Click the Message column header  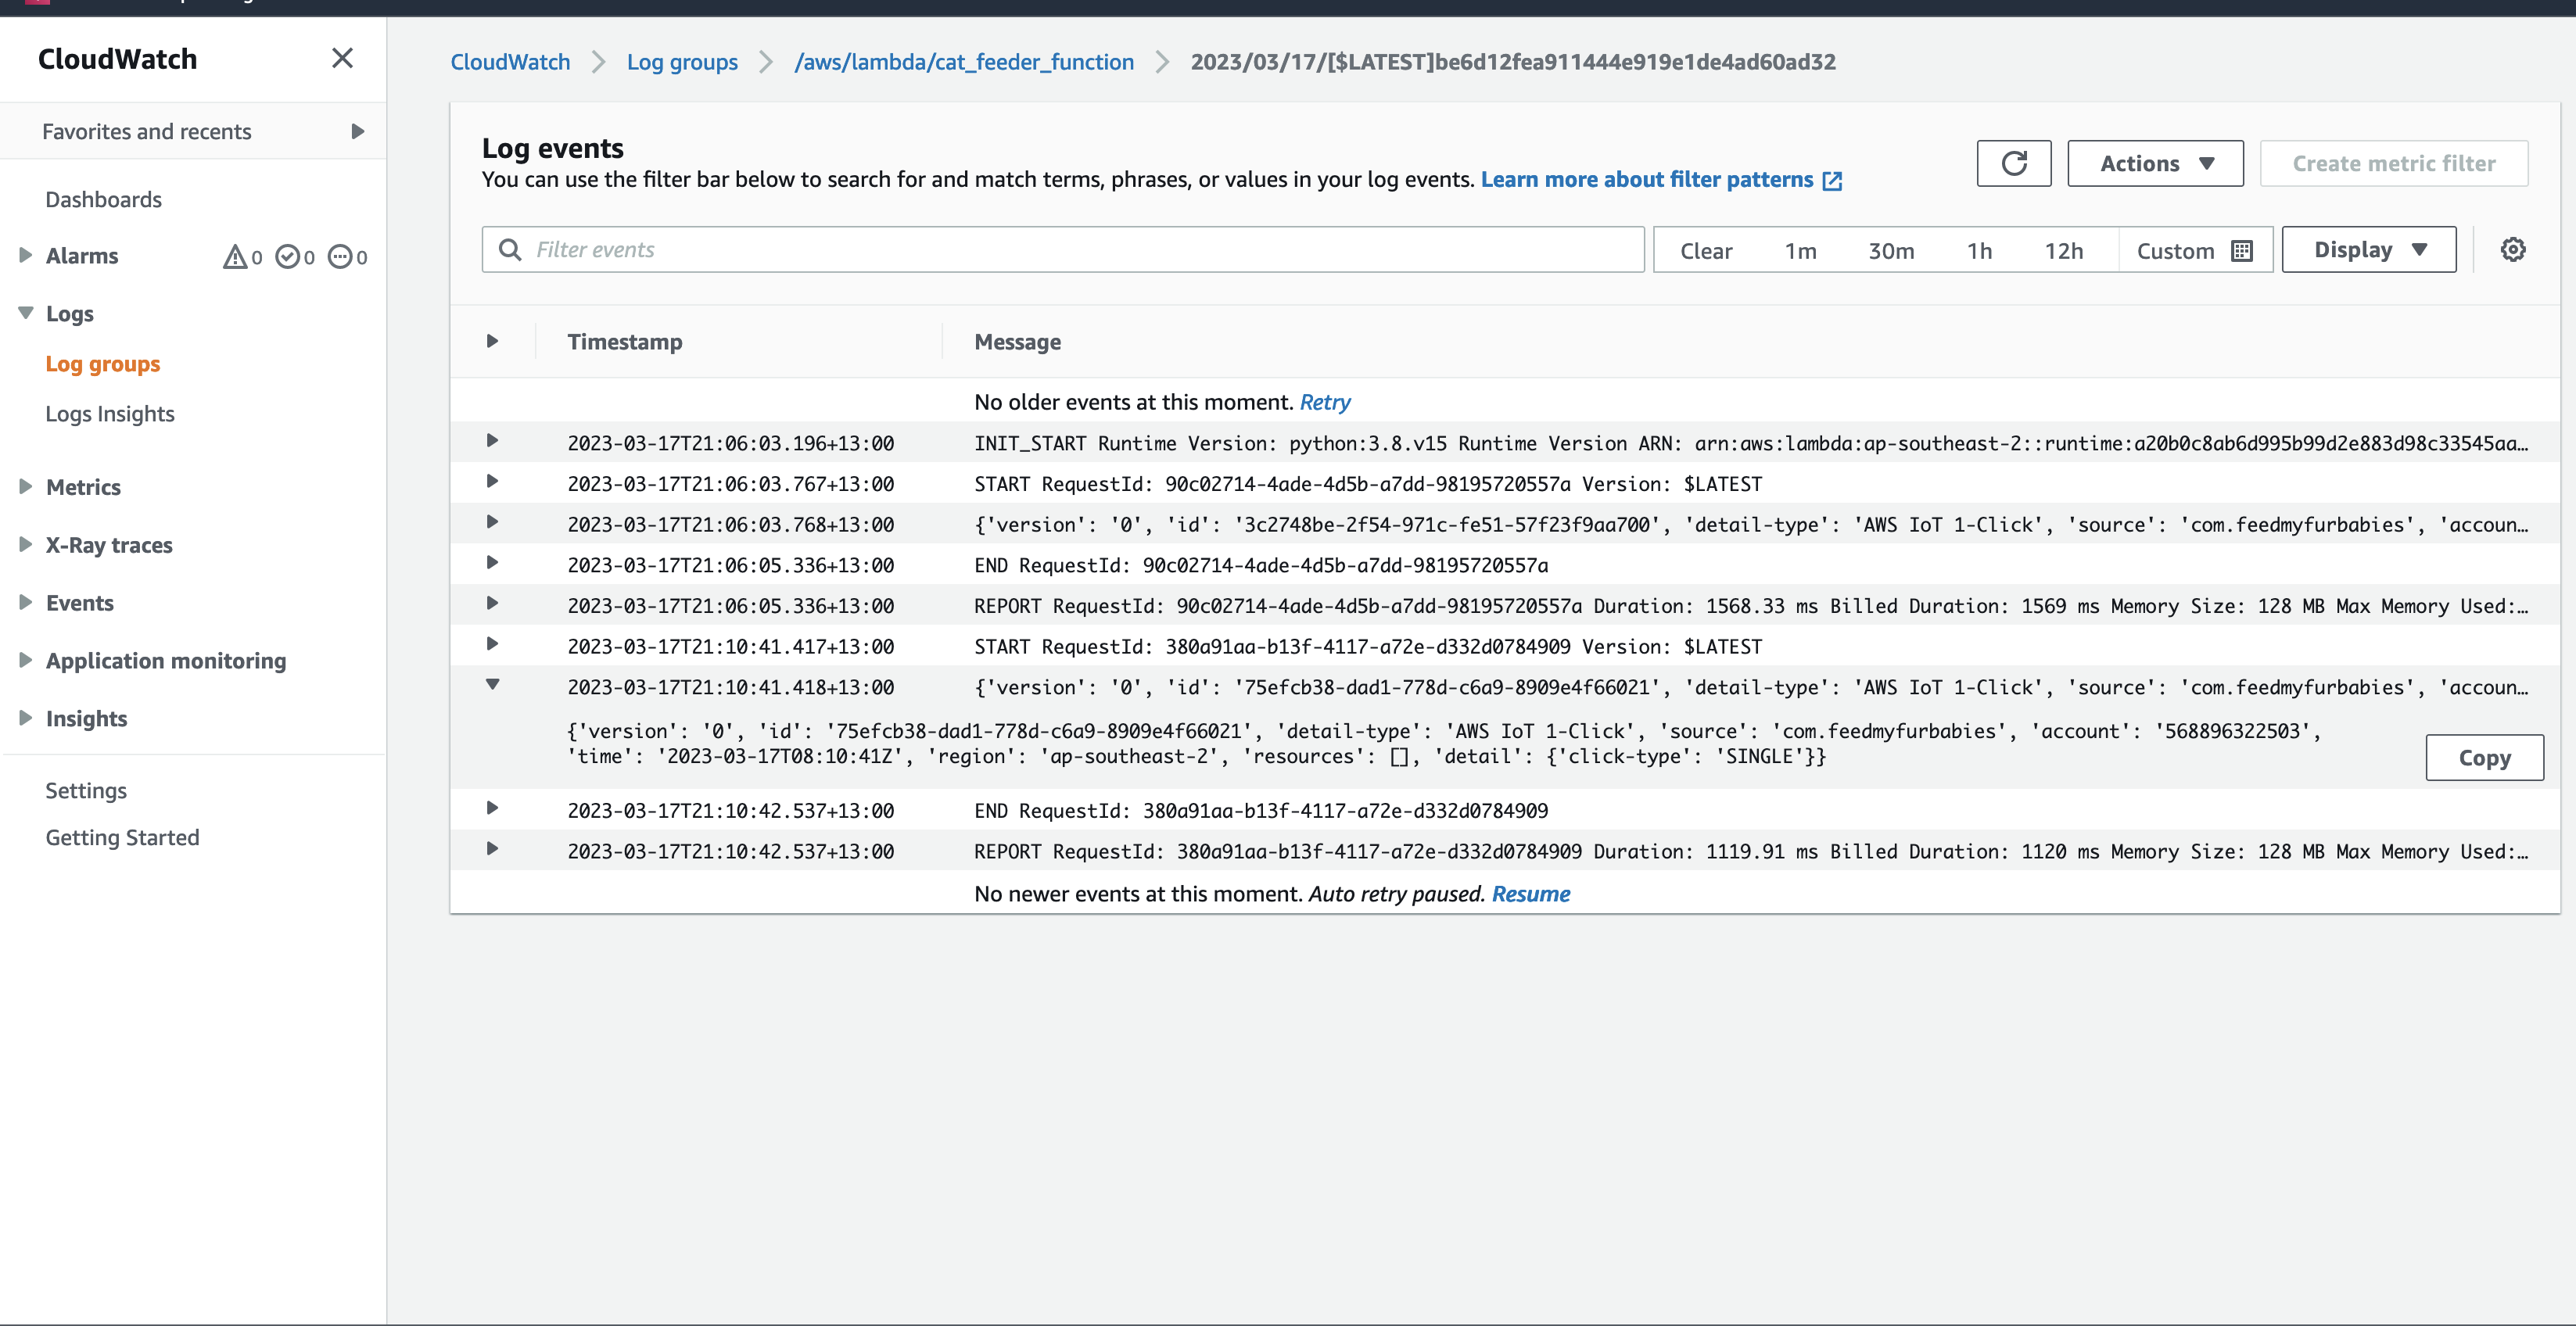coord(1017,342)
